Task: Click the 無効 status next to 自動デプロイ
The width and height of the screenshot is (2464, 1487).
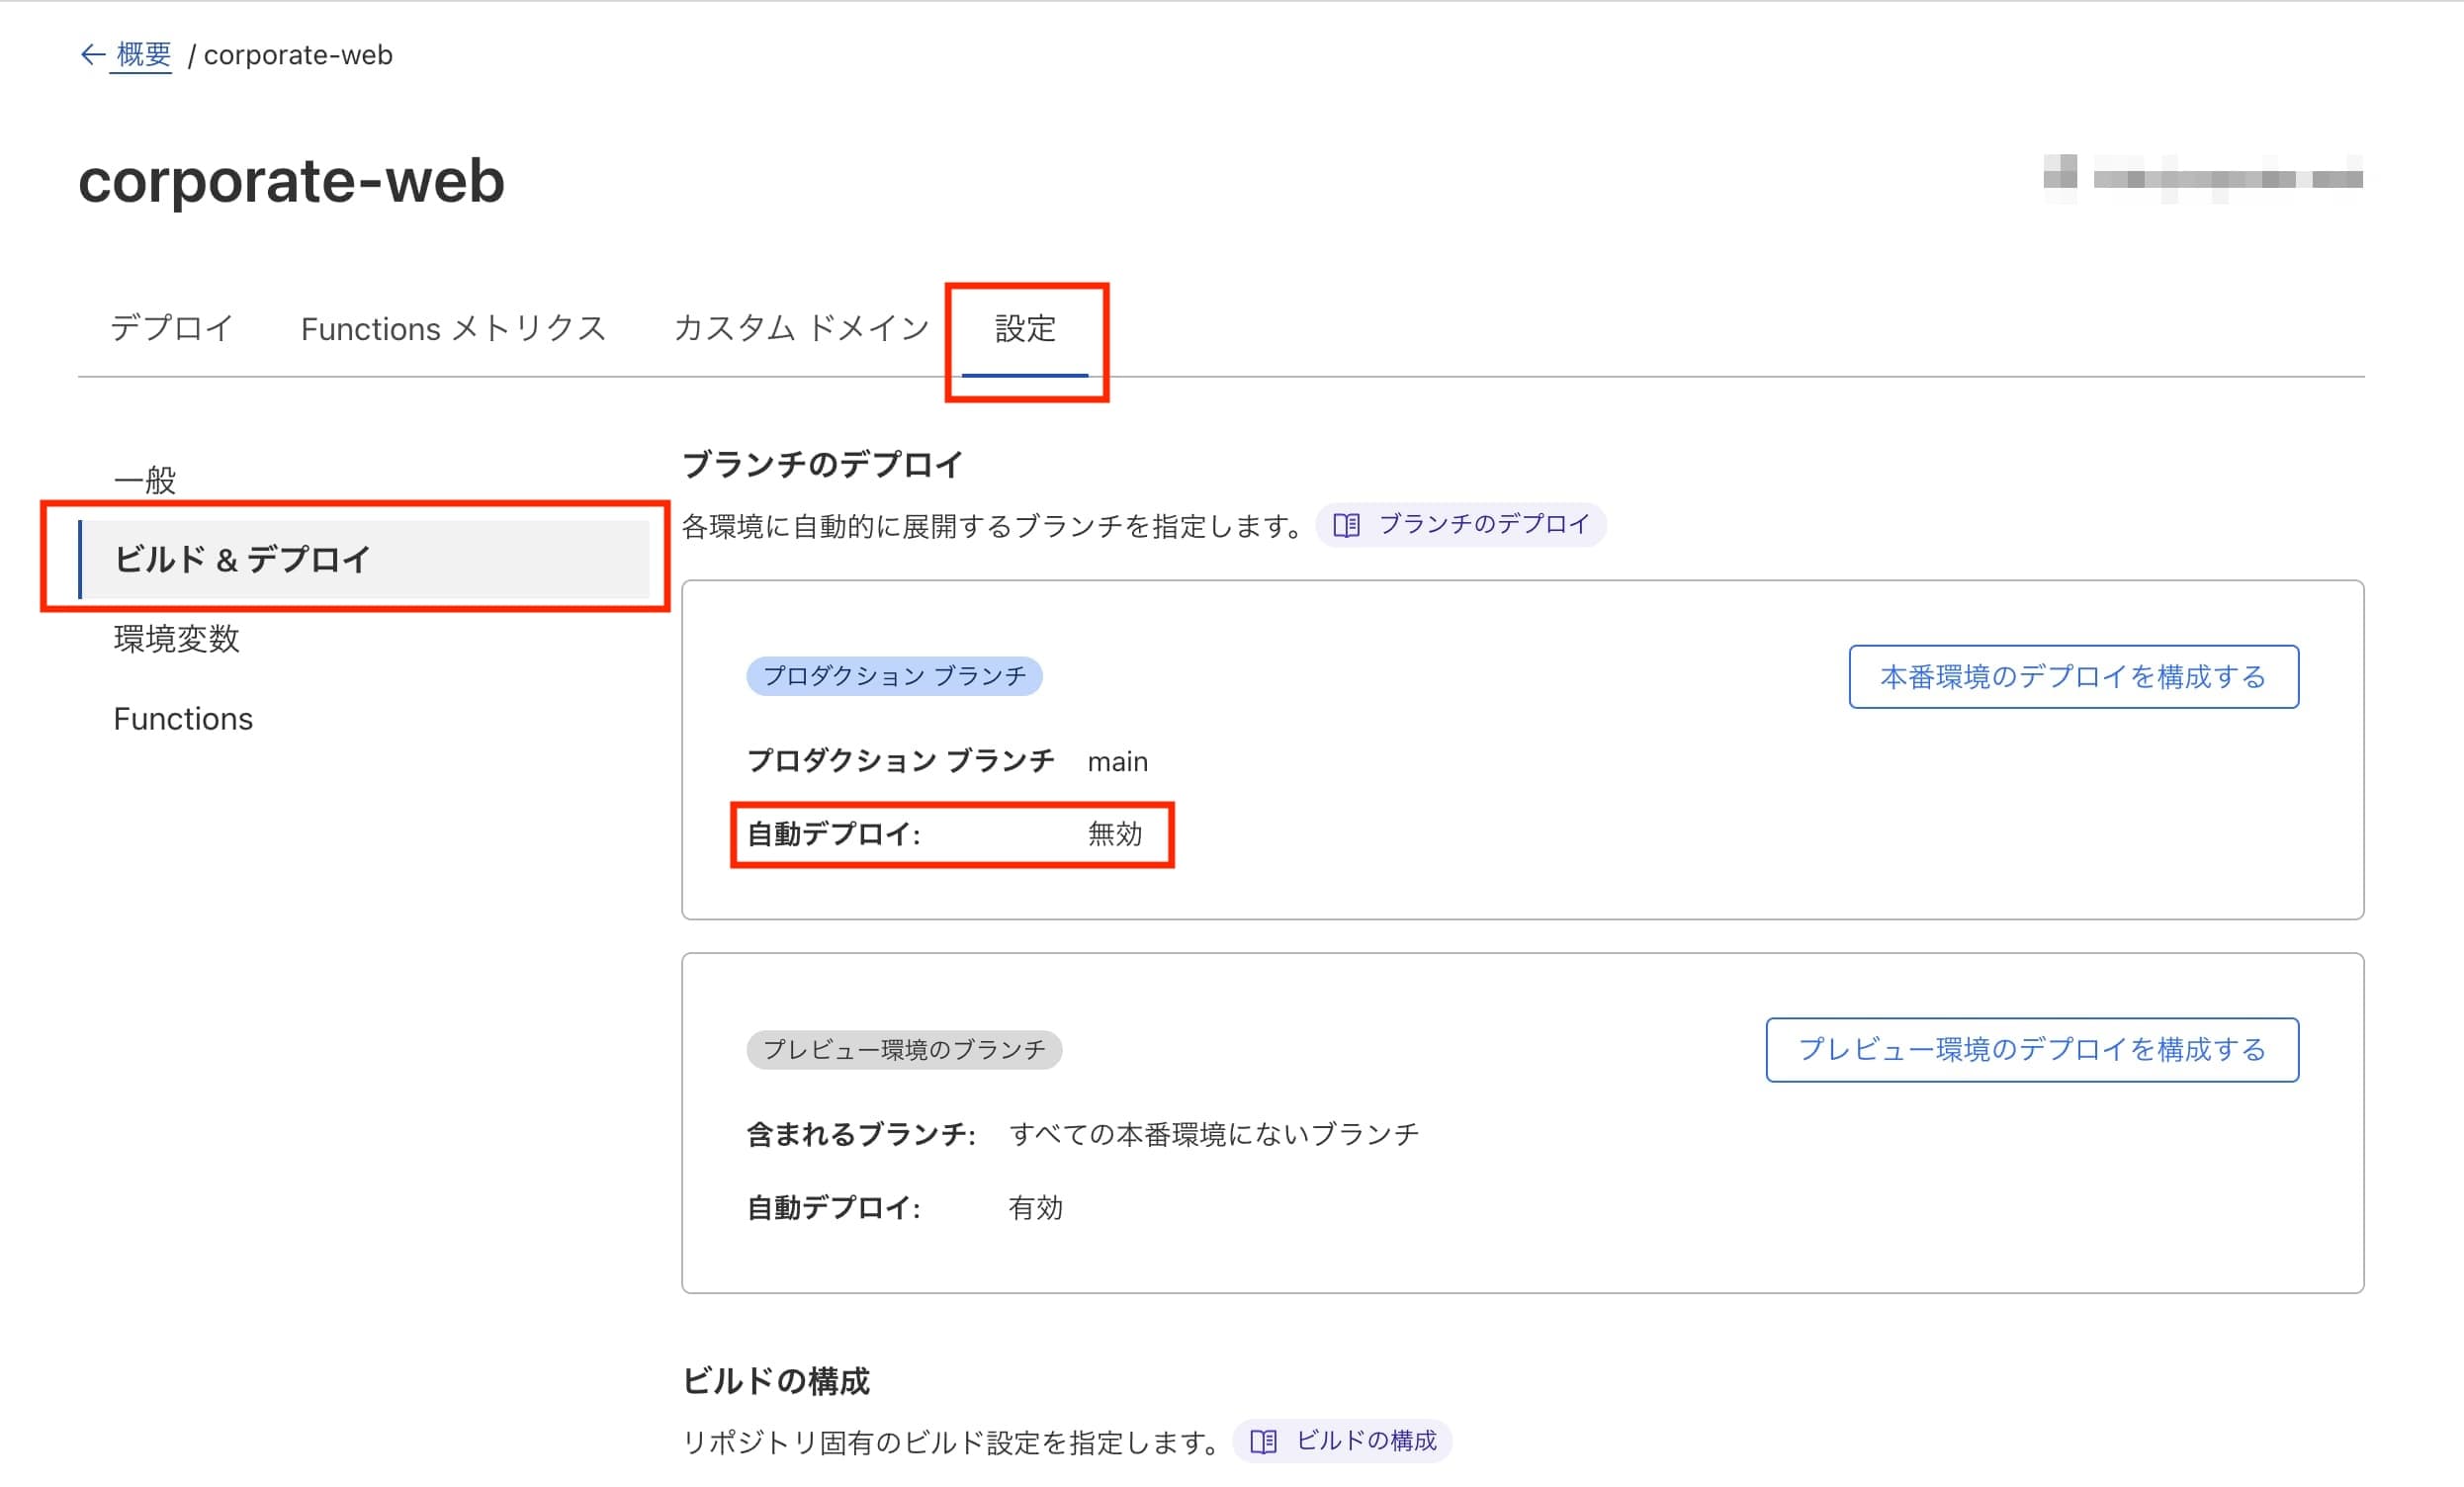Action: tap(1113, 835)
